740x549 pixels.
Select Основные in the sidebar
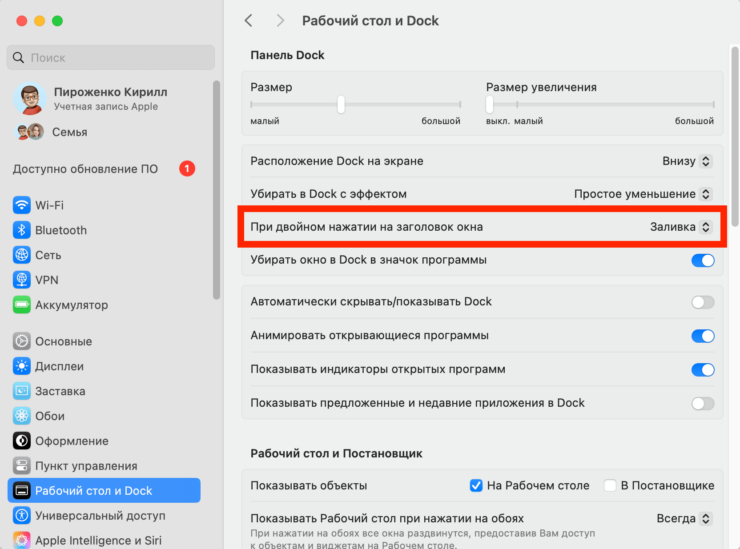(63, 341)
